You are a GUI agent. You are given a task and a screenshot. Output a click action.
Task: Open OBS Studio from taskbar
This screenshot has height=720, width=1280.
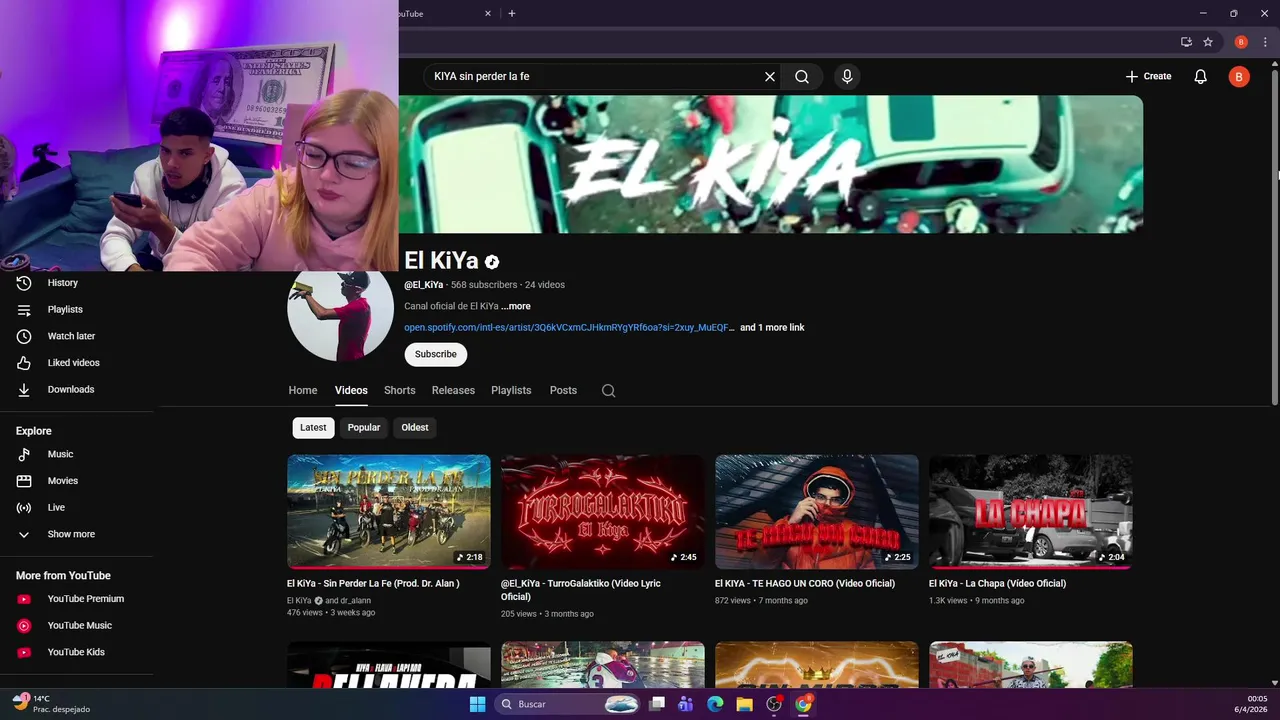(x=774, y=704)
